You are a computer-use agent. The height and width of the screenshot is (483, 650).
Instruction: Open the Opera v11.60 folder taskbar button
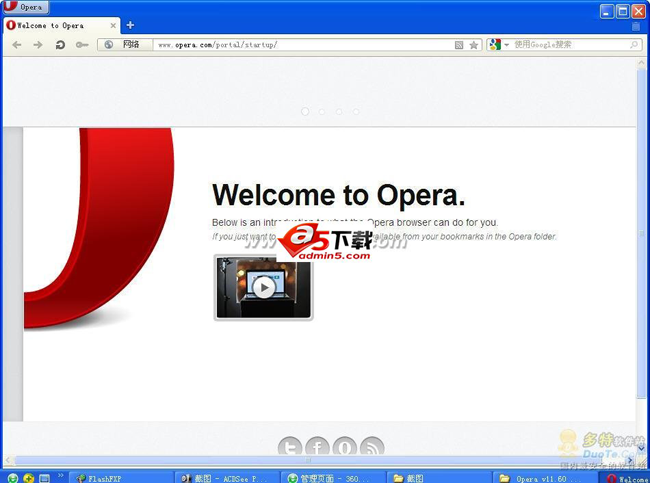[546, 478]
